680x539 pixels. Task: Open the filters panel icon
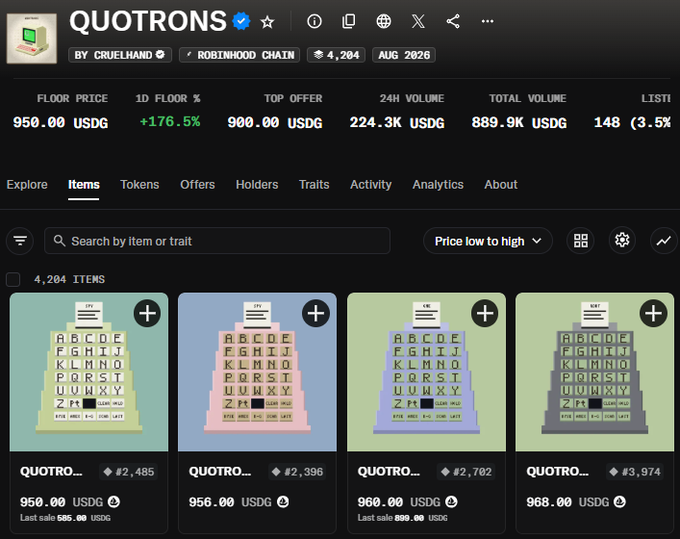click(x=20, y=241)
